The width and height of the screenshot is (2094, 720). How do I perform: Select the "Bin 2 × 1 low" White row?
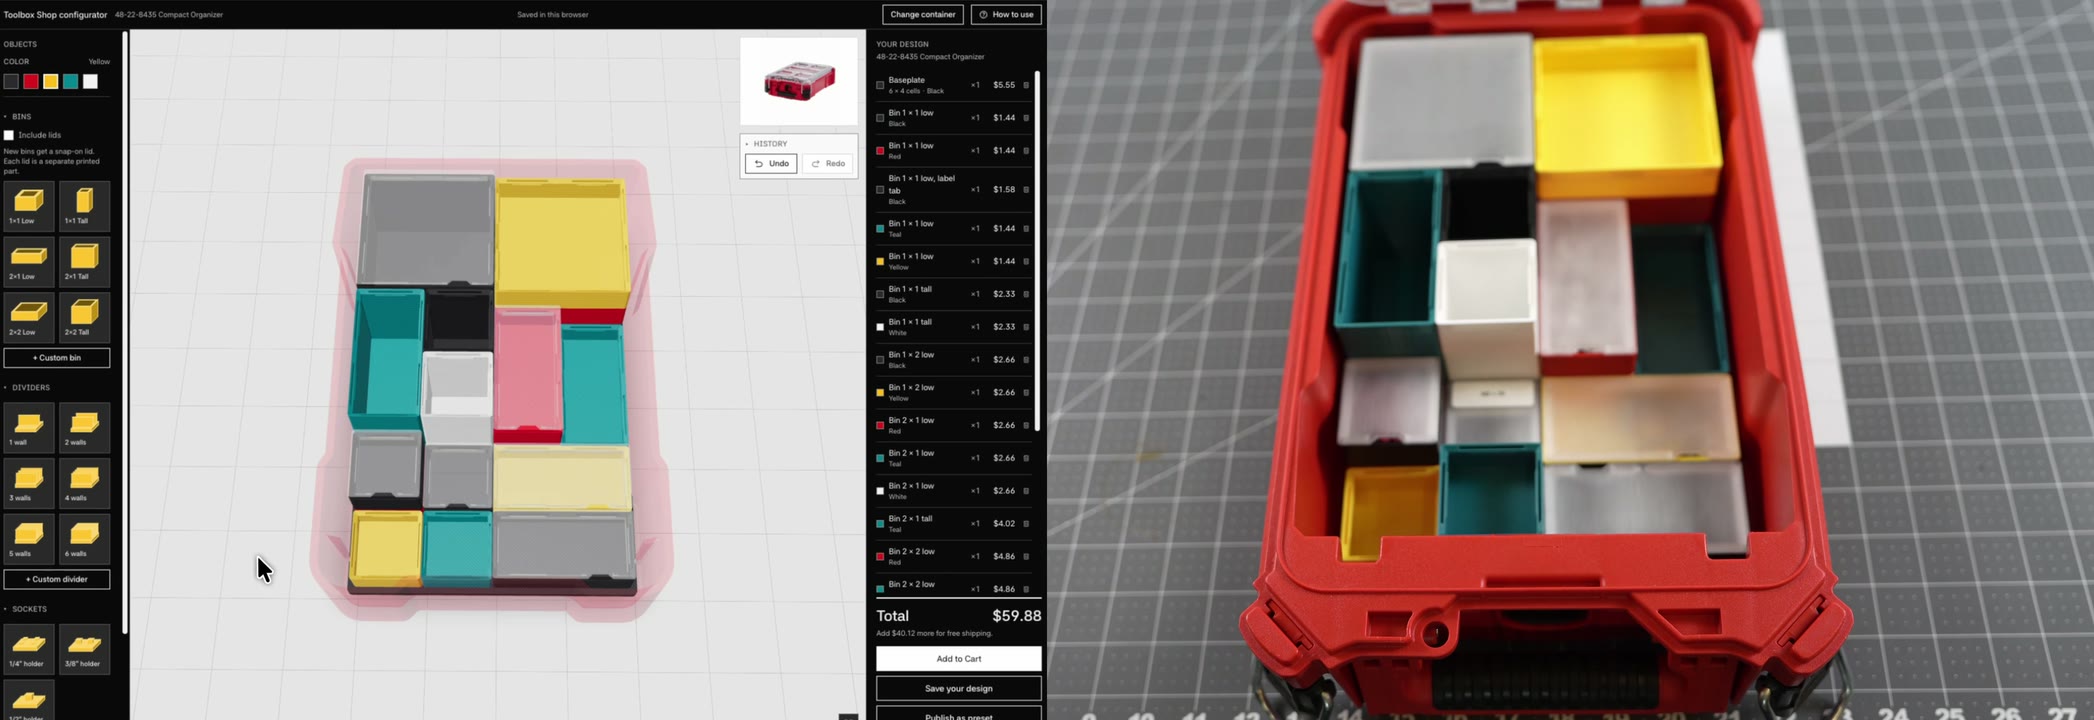954,491
